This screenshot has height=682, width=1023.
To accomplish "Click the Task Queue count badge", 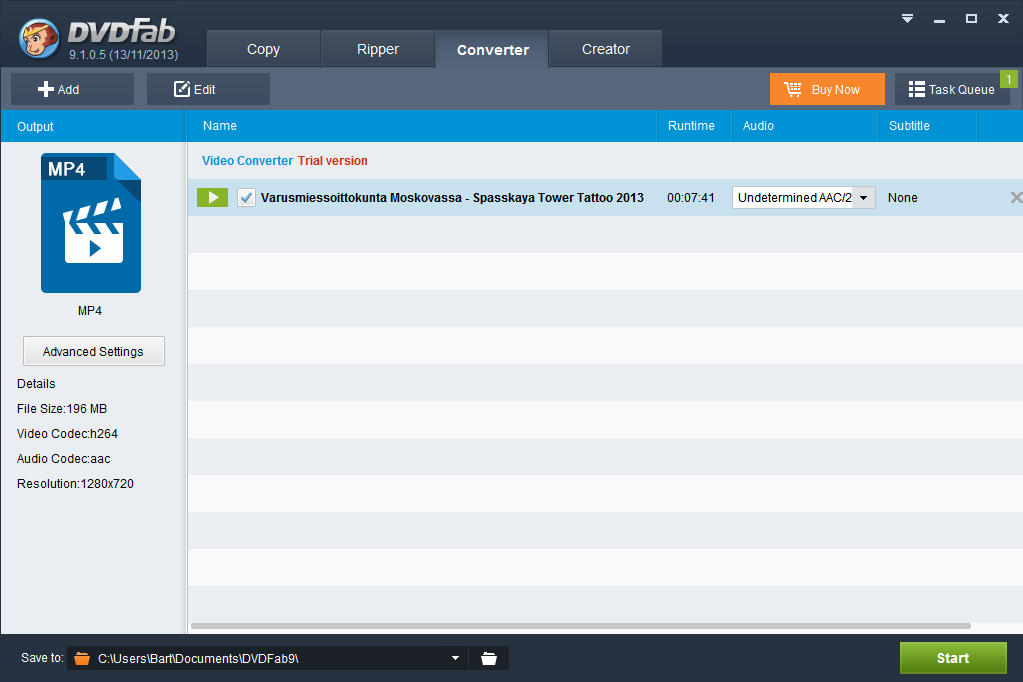I will [x=1009, y=79].
